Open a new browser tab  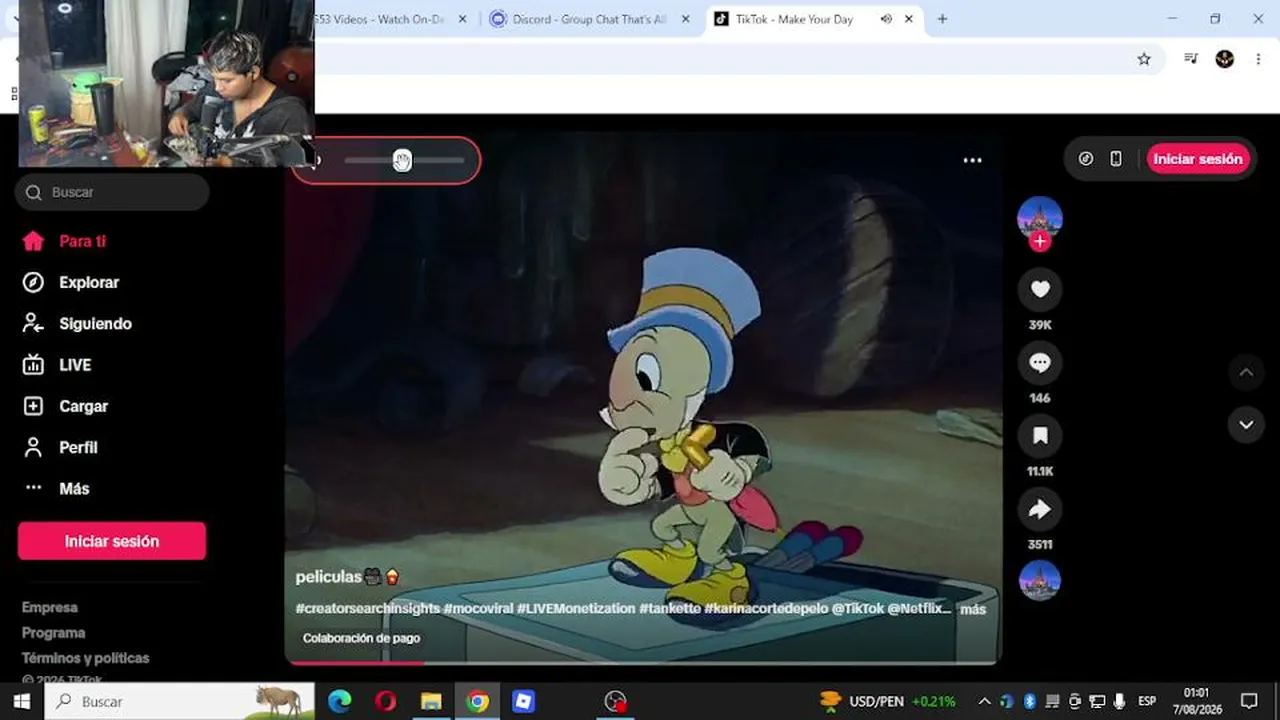pyautogui.click(x=942, y=19)
